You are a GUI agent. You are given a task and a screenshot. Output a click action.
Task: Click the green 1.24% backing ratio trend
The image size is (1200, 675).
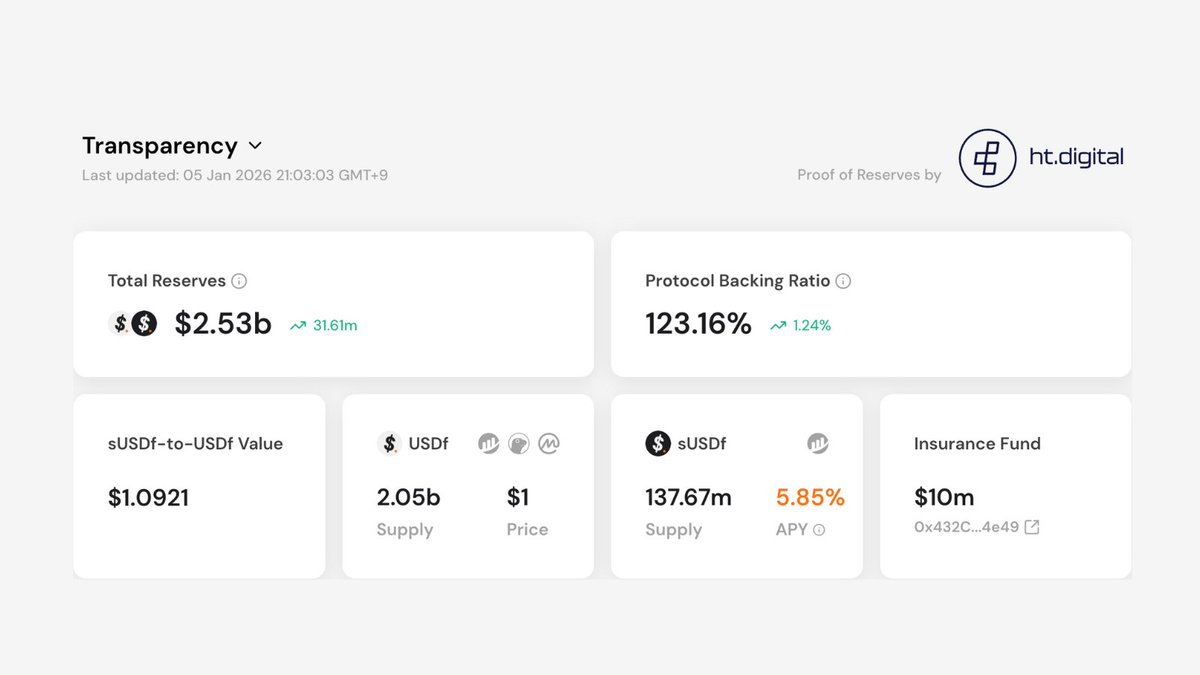pos(801,325)
